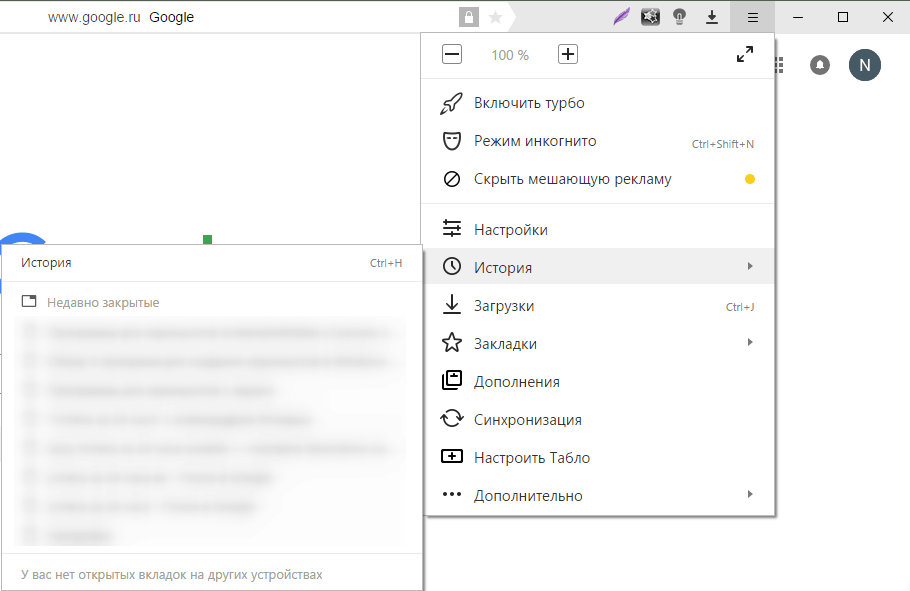Click the yellow dot indicator next to ad blocking
The width and height of the screenshot is (910, 591).
point(750,179)
